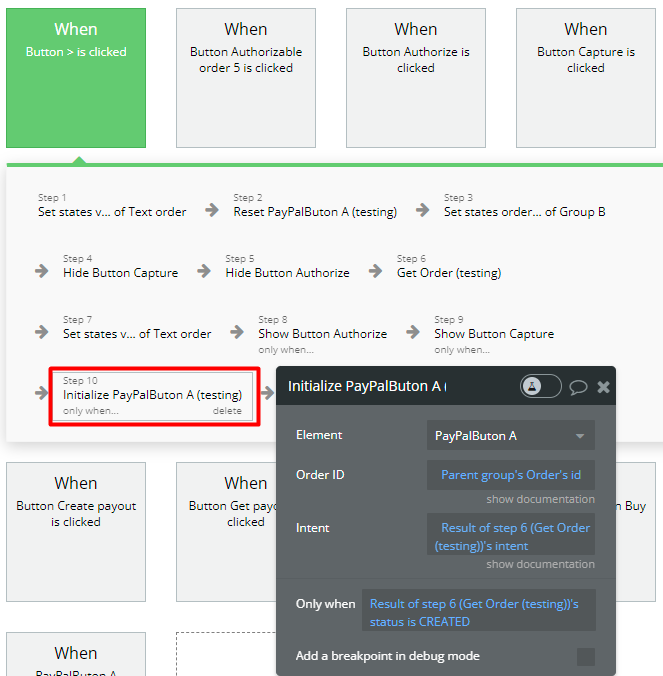
Task: Open Step 4 Hide Button Capture
Action: [x=120, y=267]
